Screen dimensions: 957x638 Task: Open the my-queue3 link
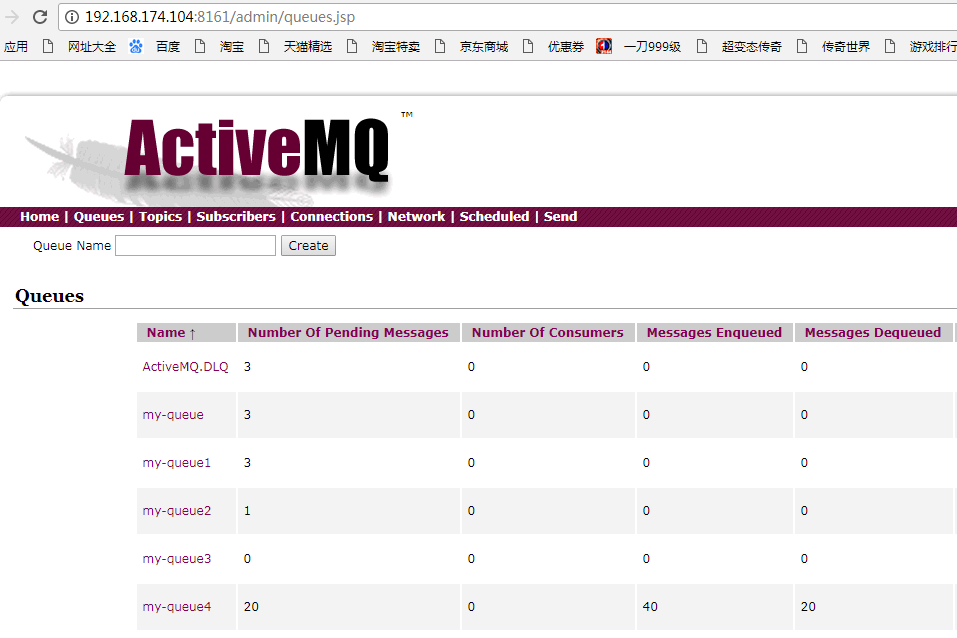177,559
